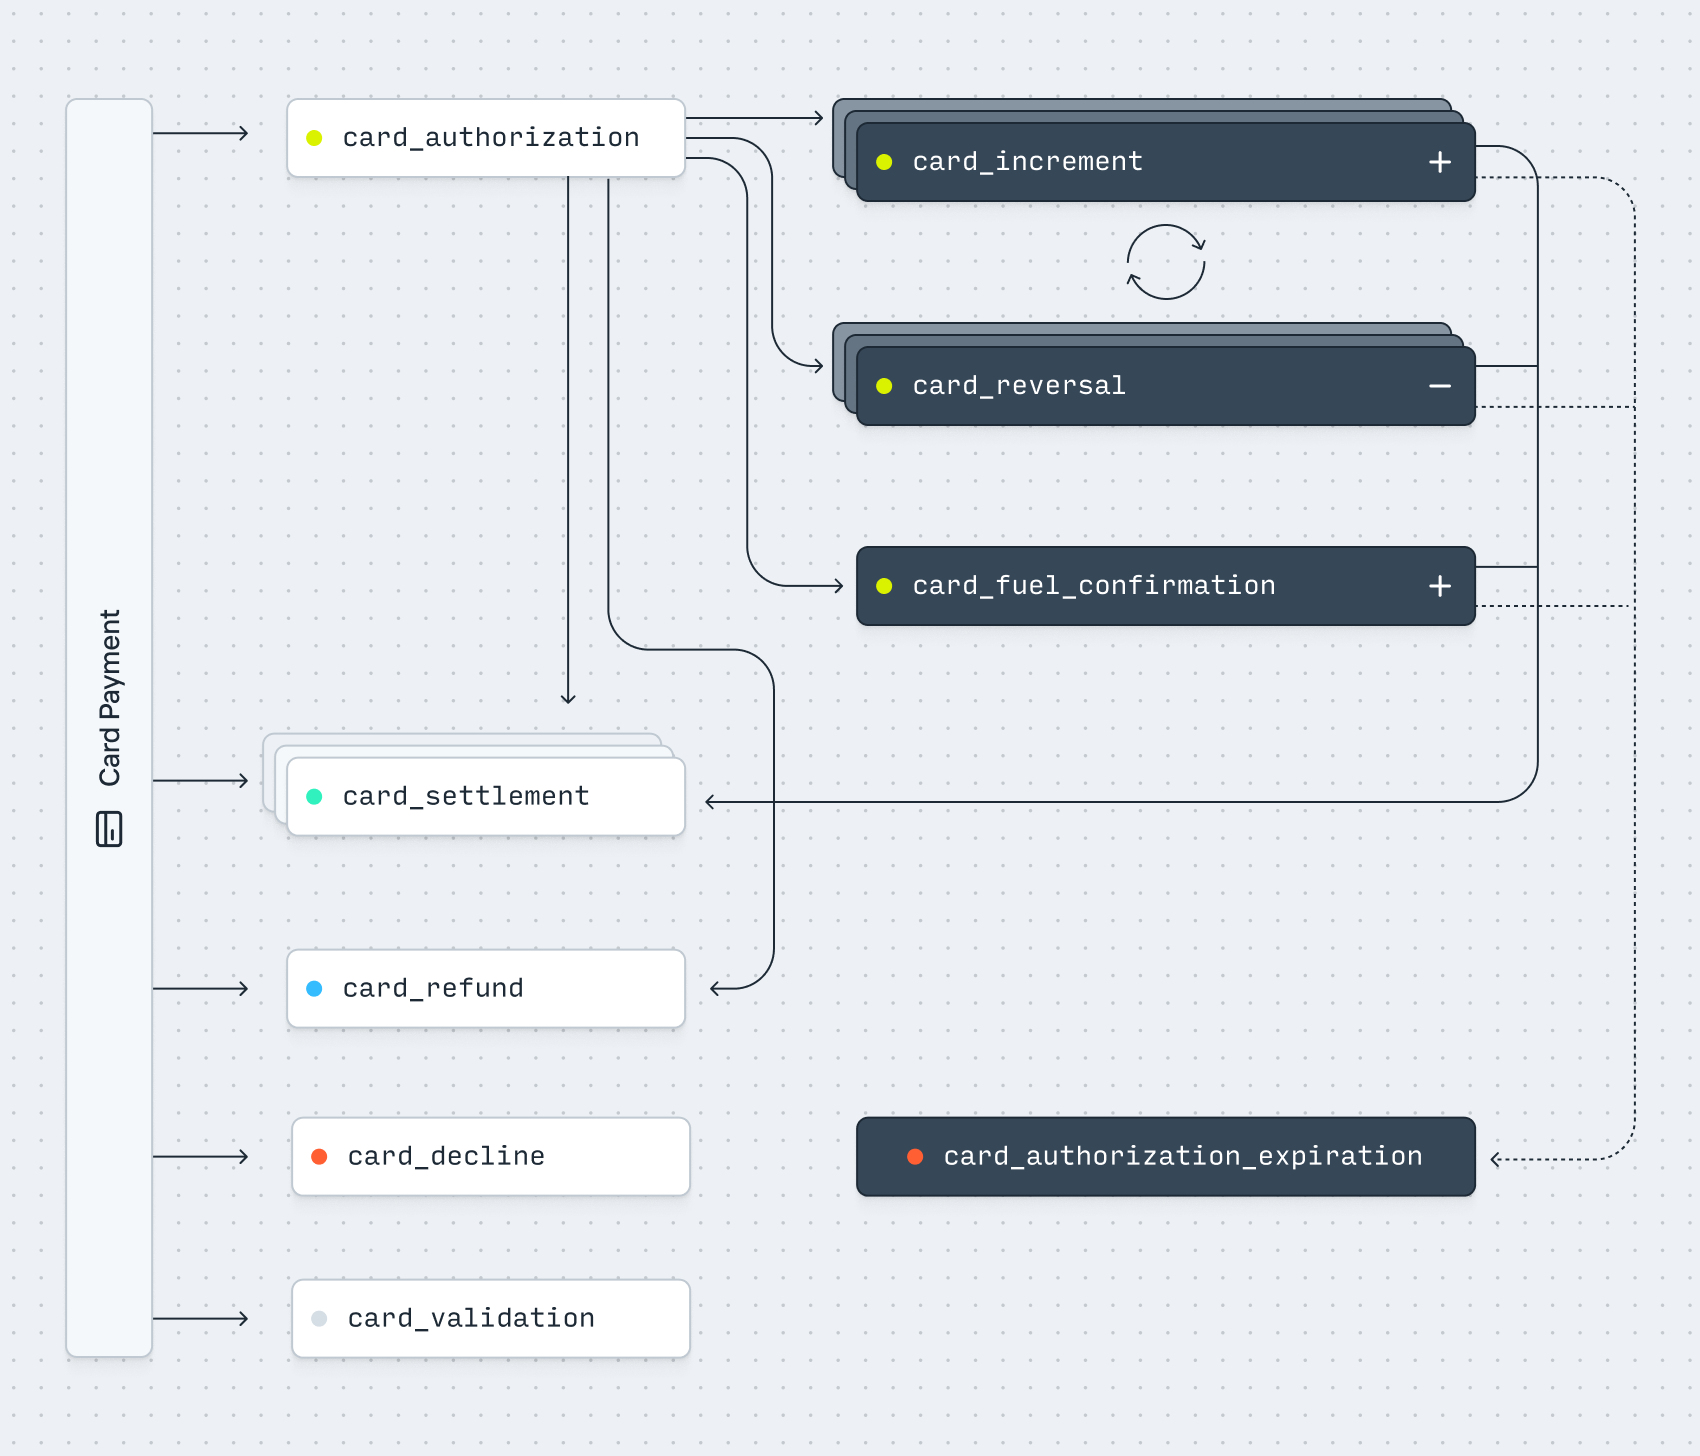Image resolution: width=1700 pixels, height=1456 pixels.
Task: Click the Card Payment vertical bar label
Action: click(109, 697)
